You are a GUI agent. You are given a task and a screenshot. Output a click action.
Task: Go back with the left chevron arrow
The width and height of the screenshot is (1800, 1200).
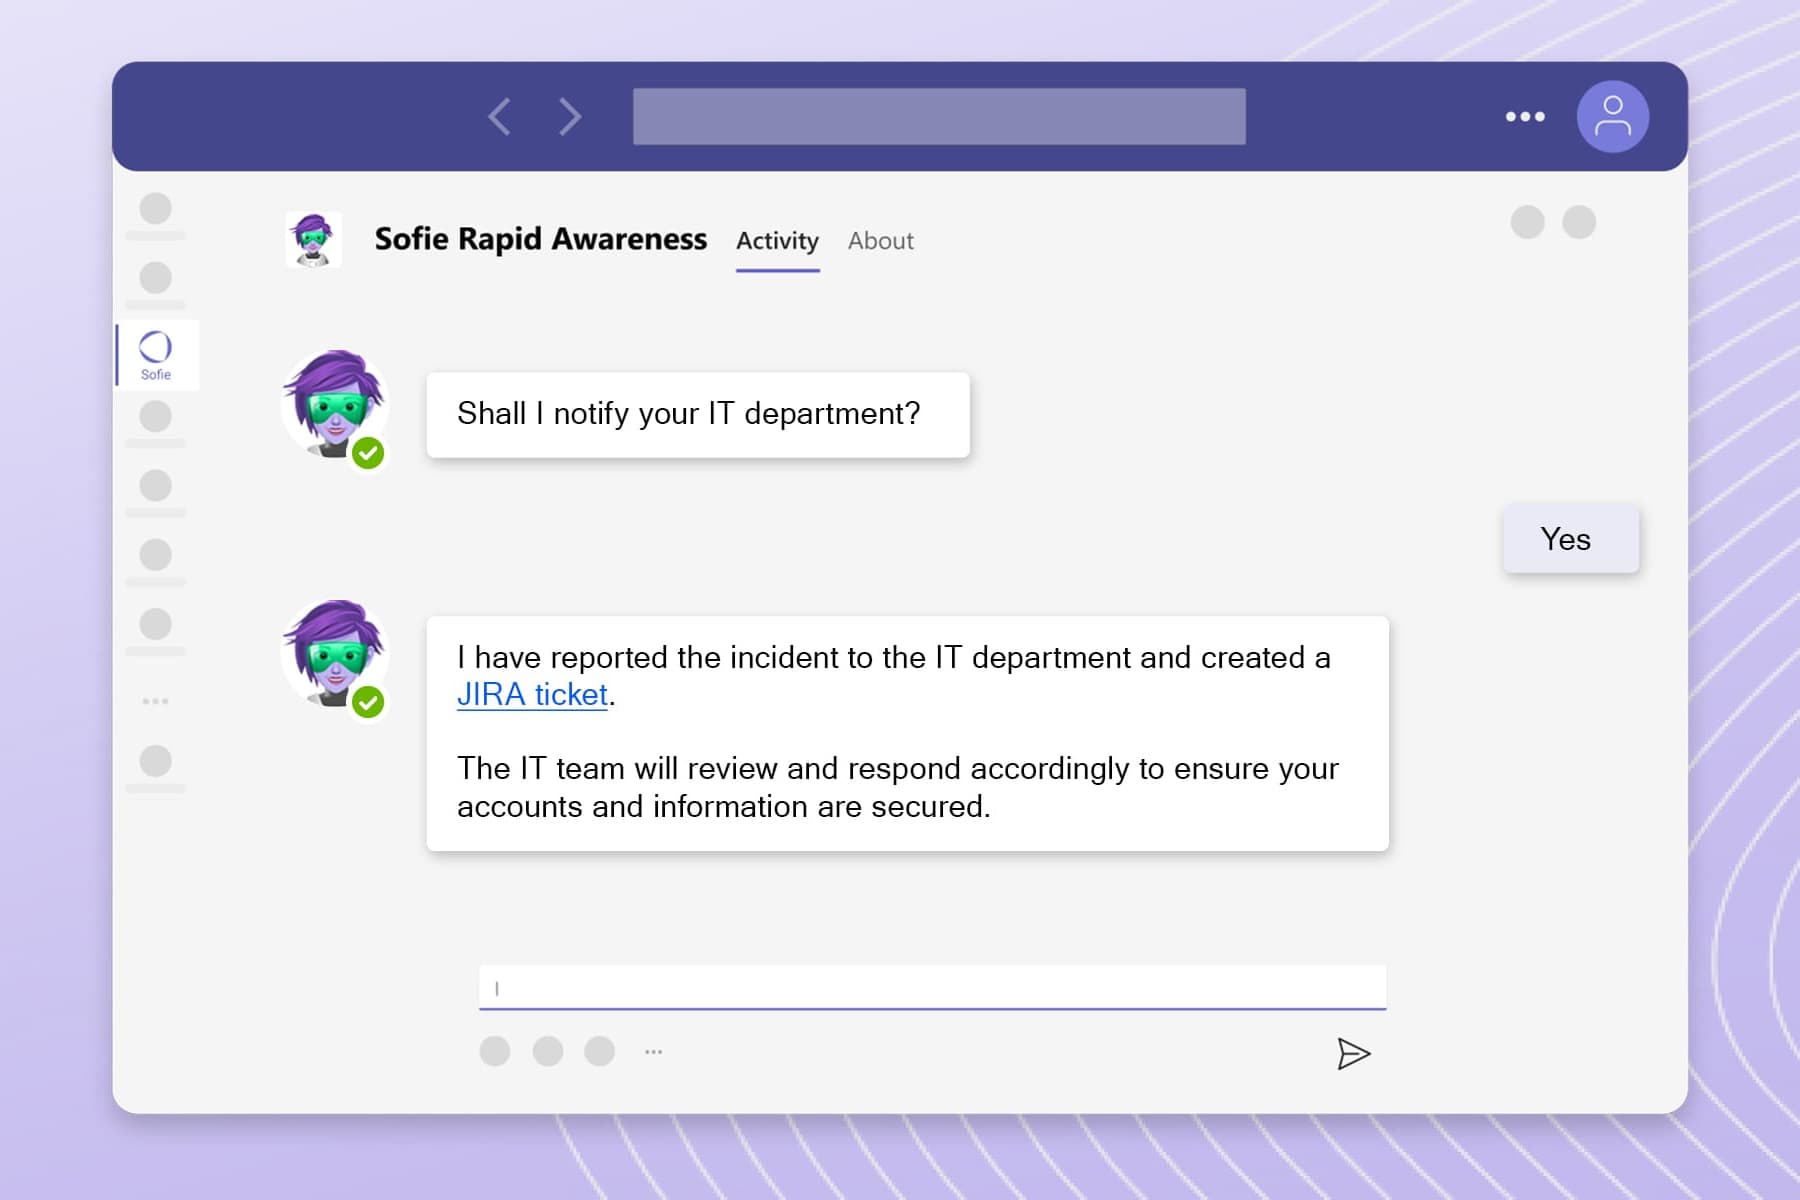tap(500, 117)
